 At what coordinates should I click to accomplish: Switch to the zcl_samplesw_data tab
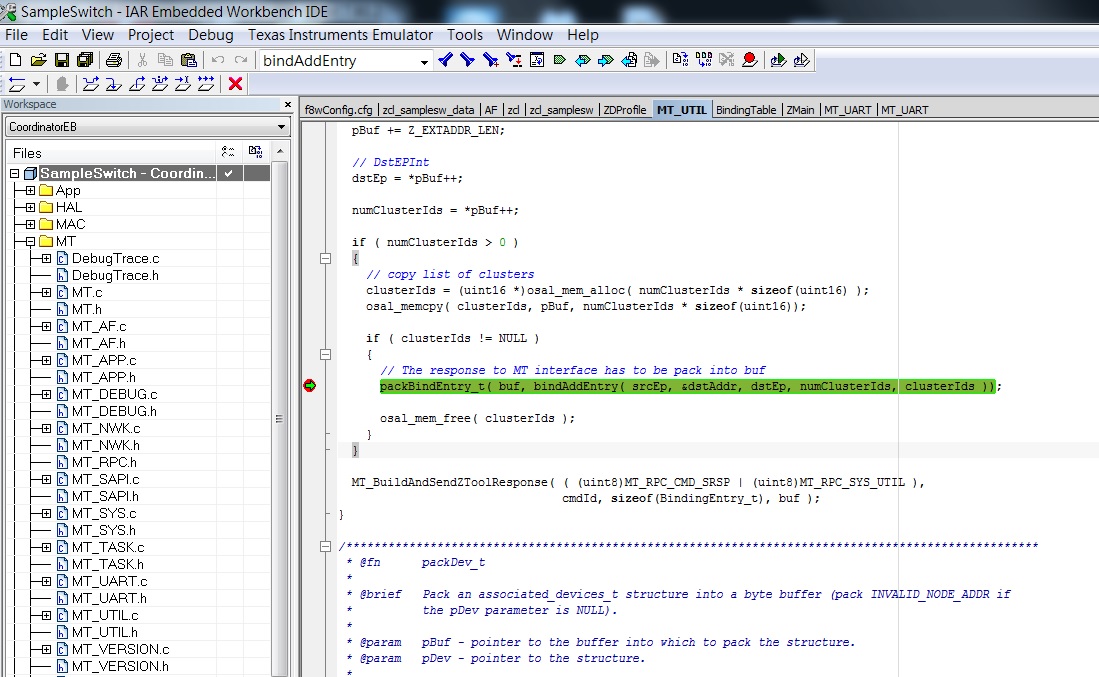[428, 110]
